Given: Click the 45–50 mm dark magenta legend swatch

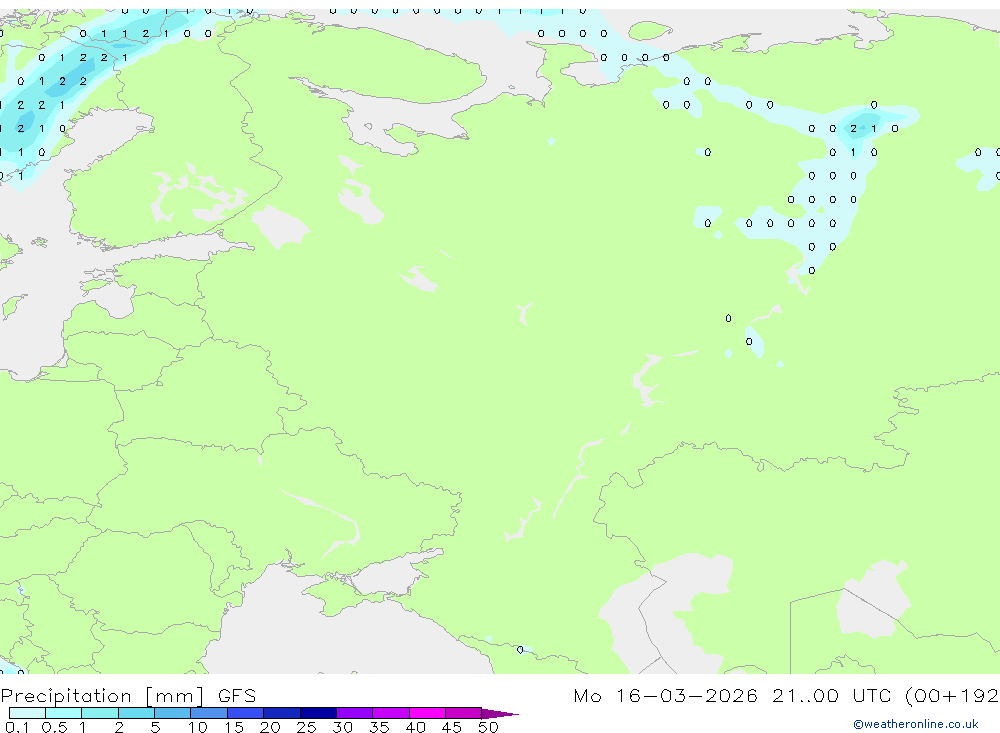Looking at the screenshot, I should click(464, 713).
